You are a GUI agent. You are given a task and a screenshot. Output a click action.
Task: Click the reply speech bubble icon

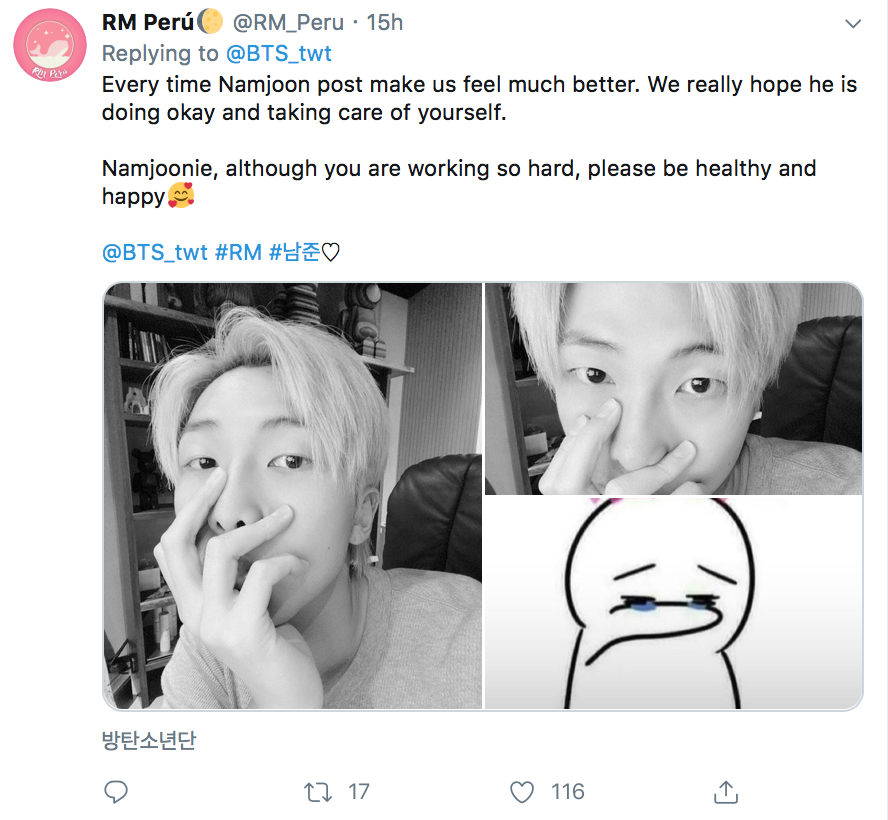coord(116,792)
